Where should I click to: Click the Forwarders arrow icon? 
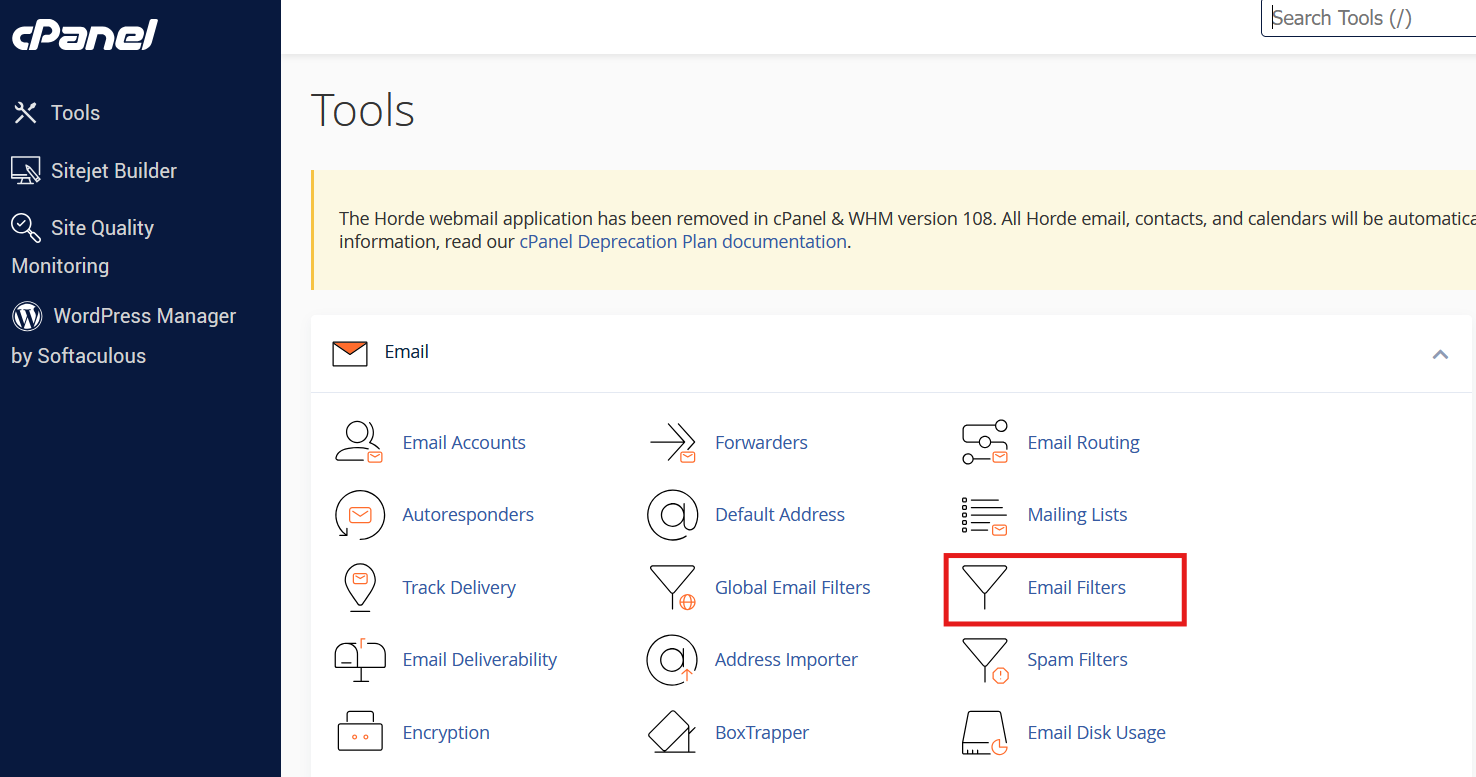[x=672, y=442]
